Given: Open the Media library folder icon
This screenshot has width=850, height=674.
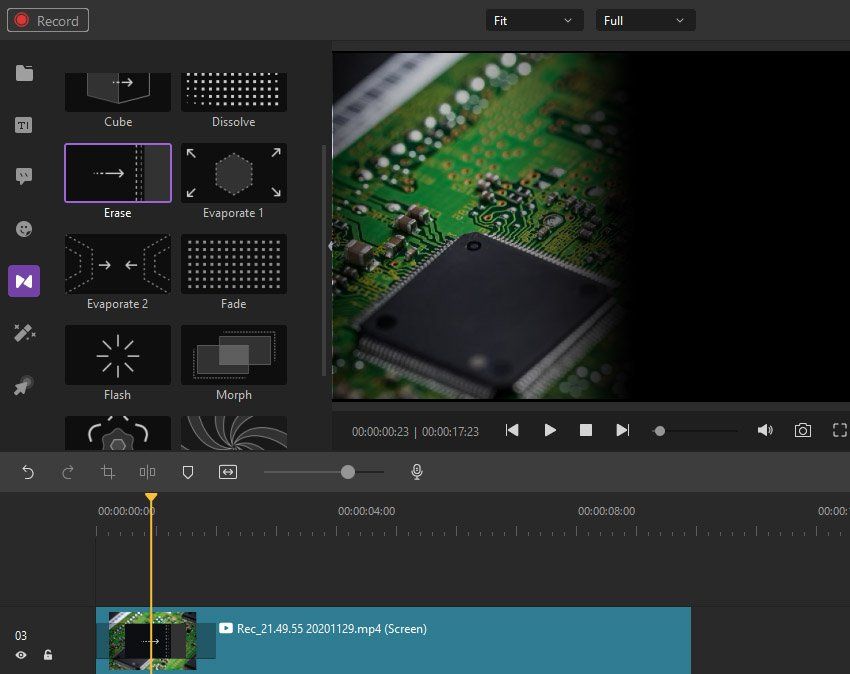Looking at the screenshot, I should pos(24,73).
